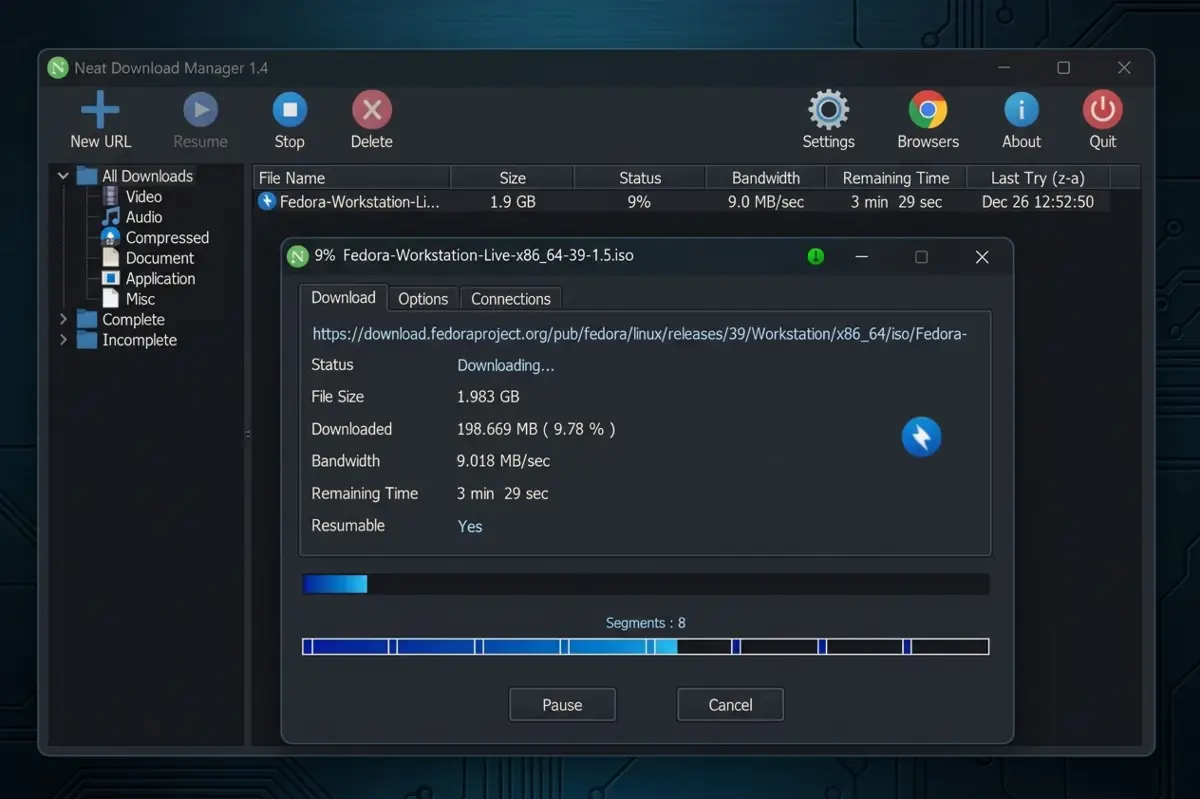Click the New URL plus icon
1200x799 pixels.
(x=100, y=109)
